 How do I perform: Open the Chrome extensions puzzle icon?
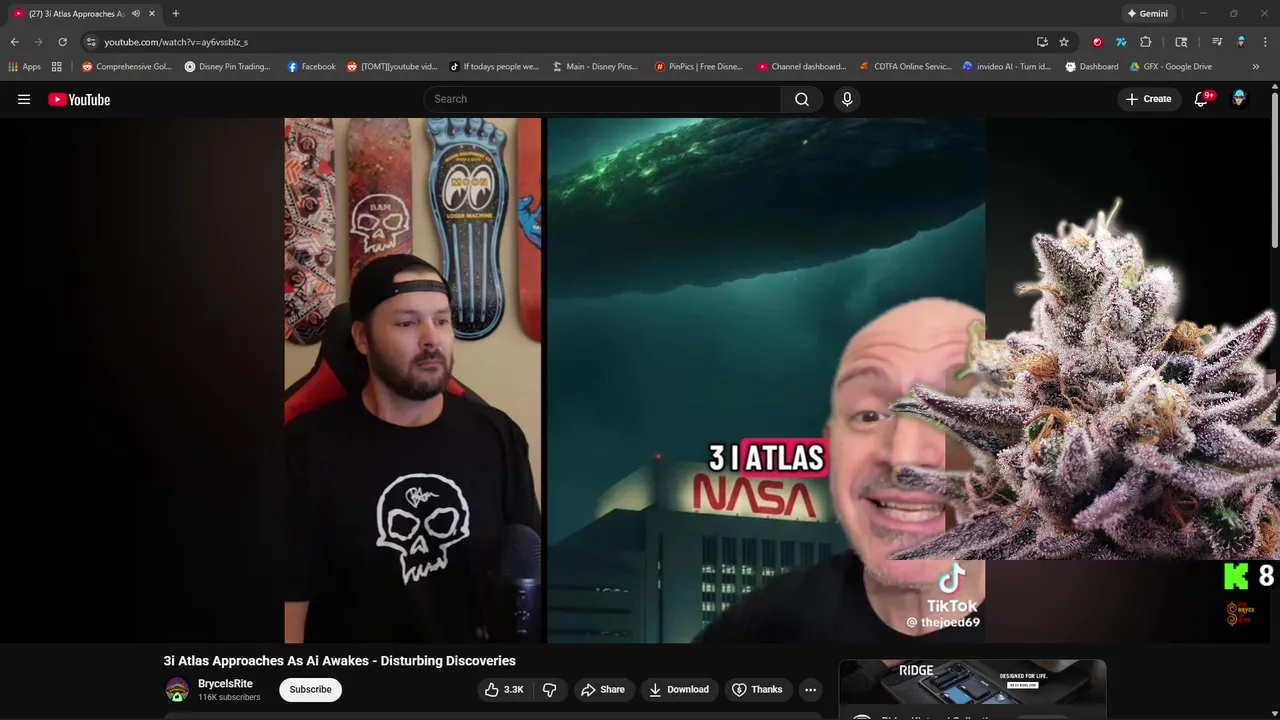tap(1146, 42)
